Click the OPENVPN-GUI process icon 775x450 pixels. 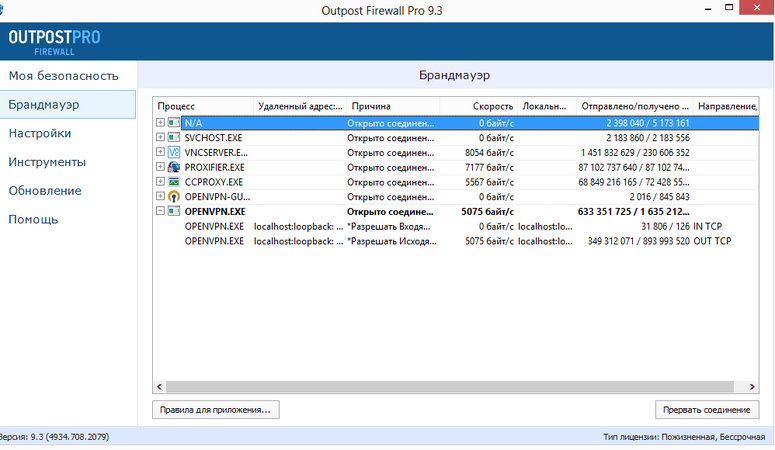click(174, 197)
